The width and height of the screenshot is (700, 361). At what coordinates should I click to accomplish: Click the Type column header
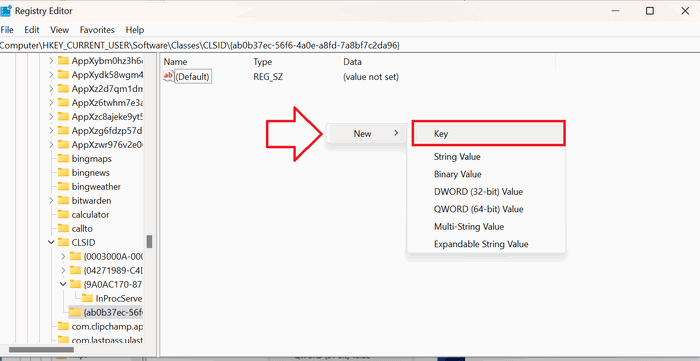(x=262, y=62)
